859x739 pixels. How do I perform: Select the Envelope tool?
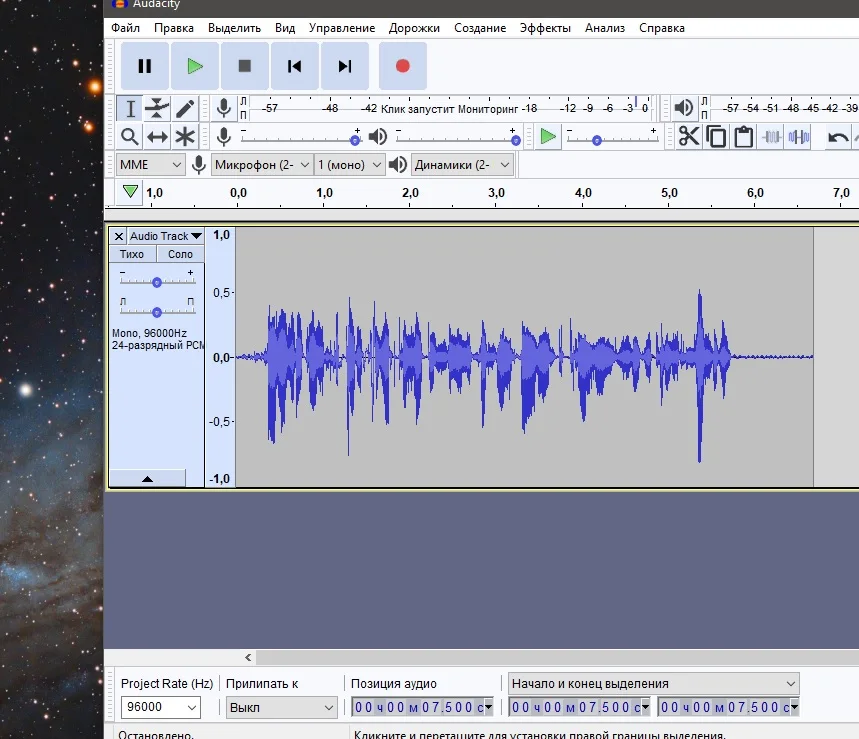(x=157, y=108)
